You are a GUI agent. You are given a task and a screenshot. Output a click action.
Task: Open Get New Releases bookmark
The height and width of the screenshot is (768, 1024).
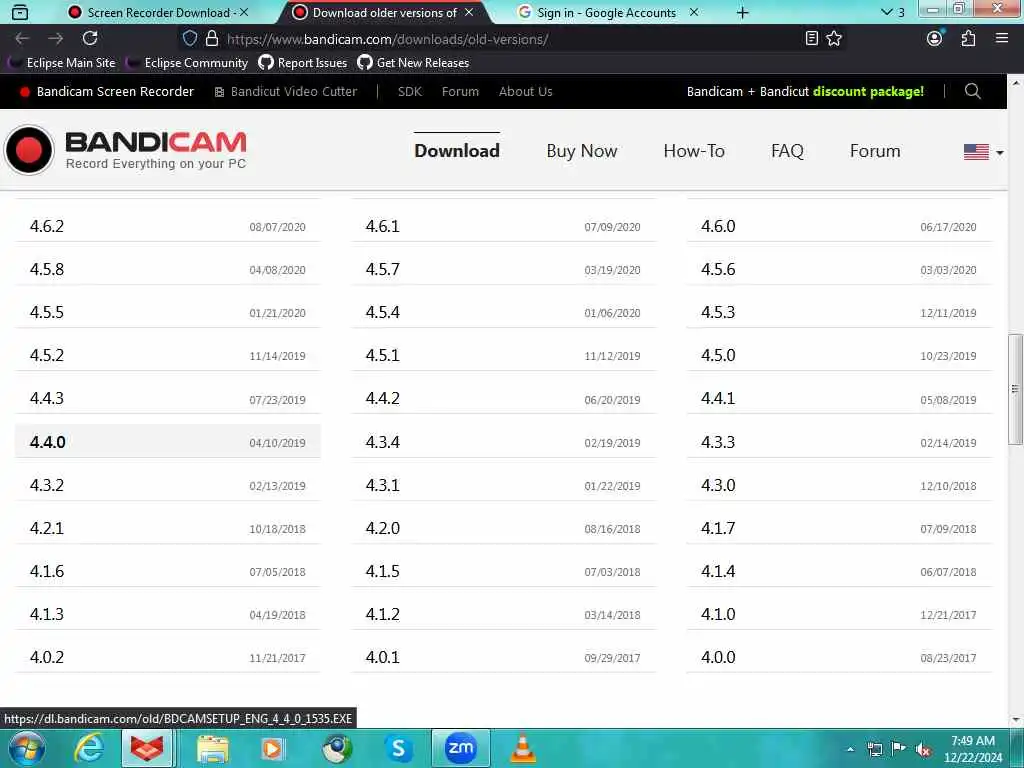pyautogui.click(x=413, y=63)
